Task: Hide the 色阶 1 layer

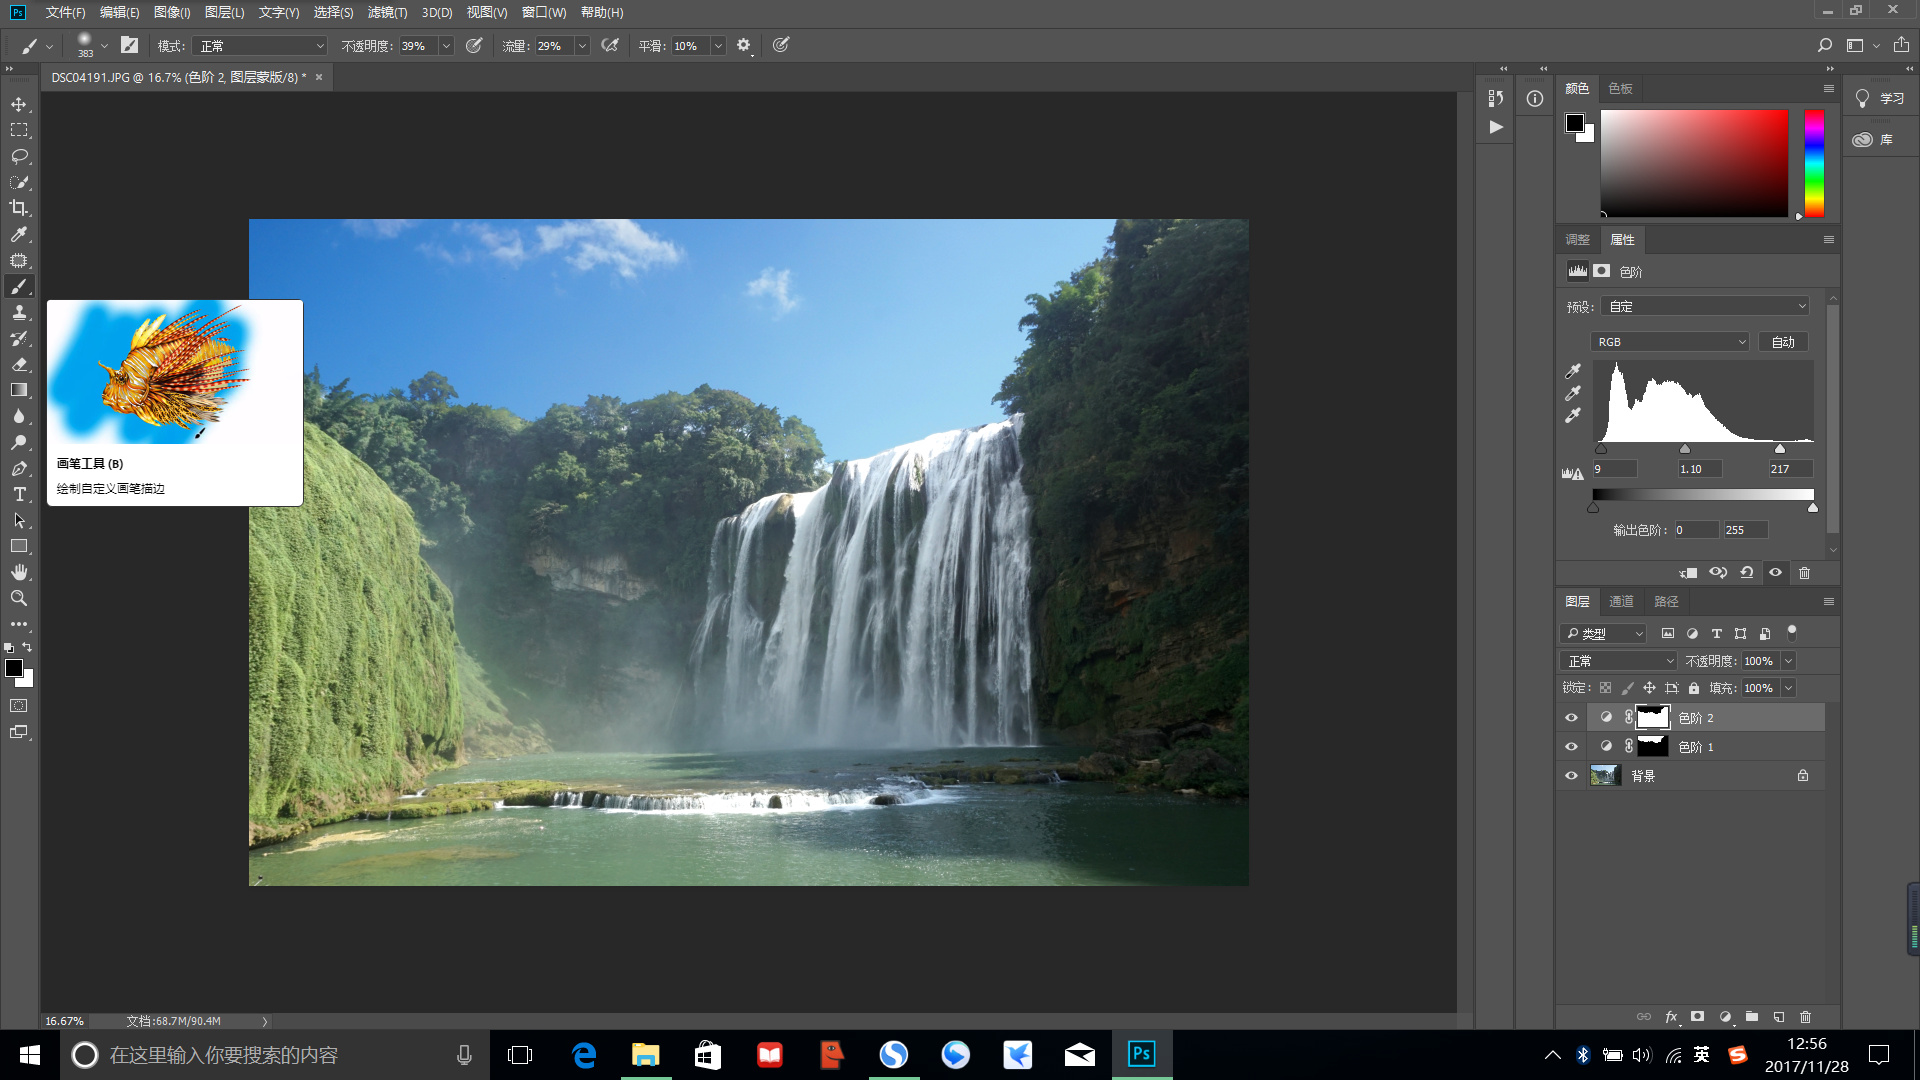Action: tap(1571, 747)
